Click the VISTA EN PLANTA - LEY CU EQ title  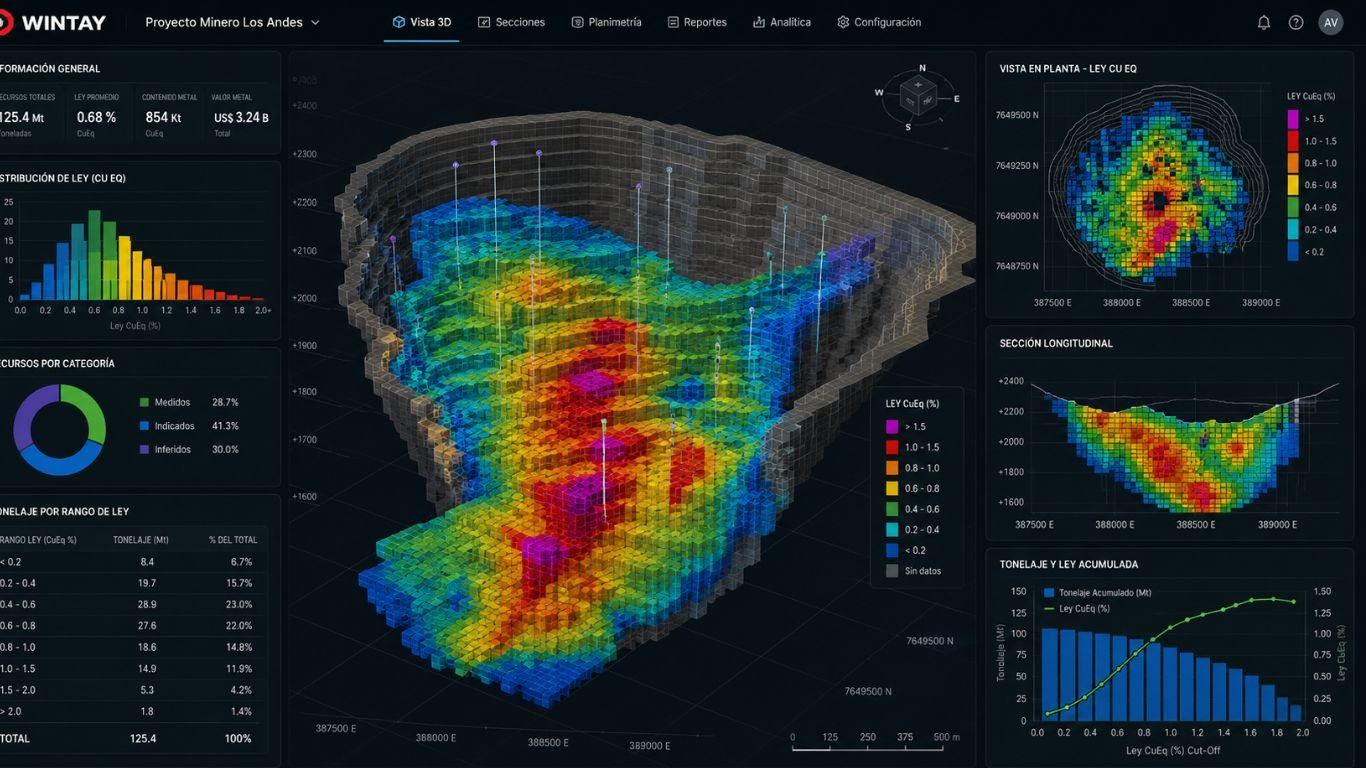[x=1067, y=69]
